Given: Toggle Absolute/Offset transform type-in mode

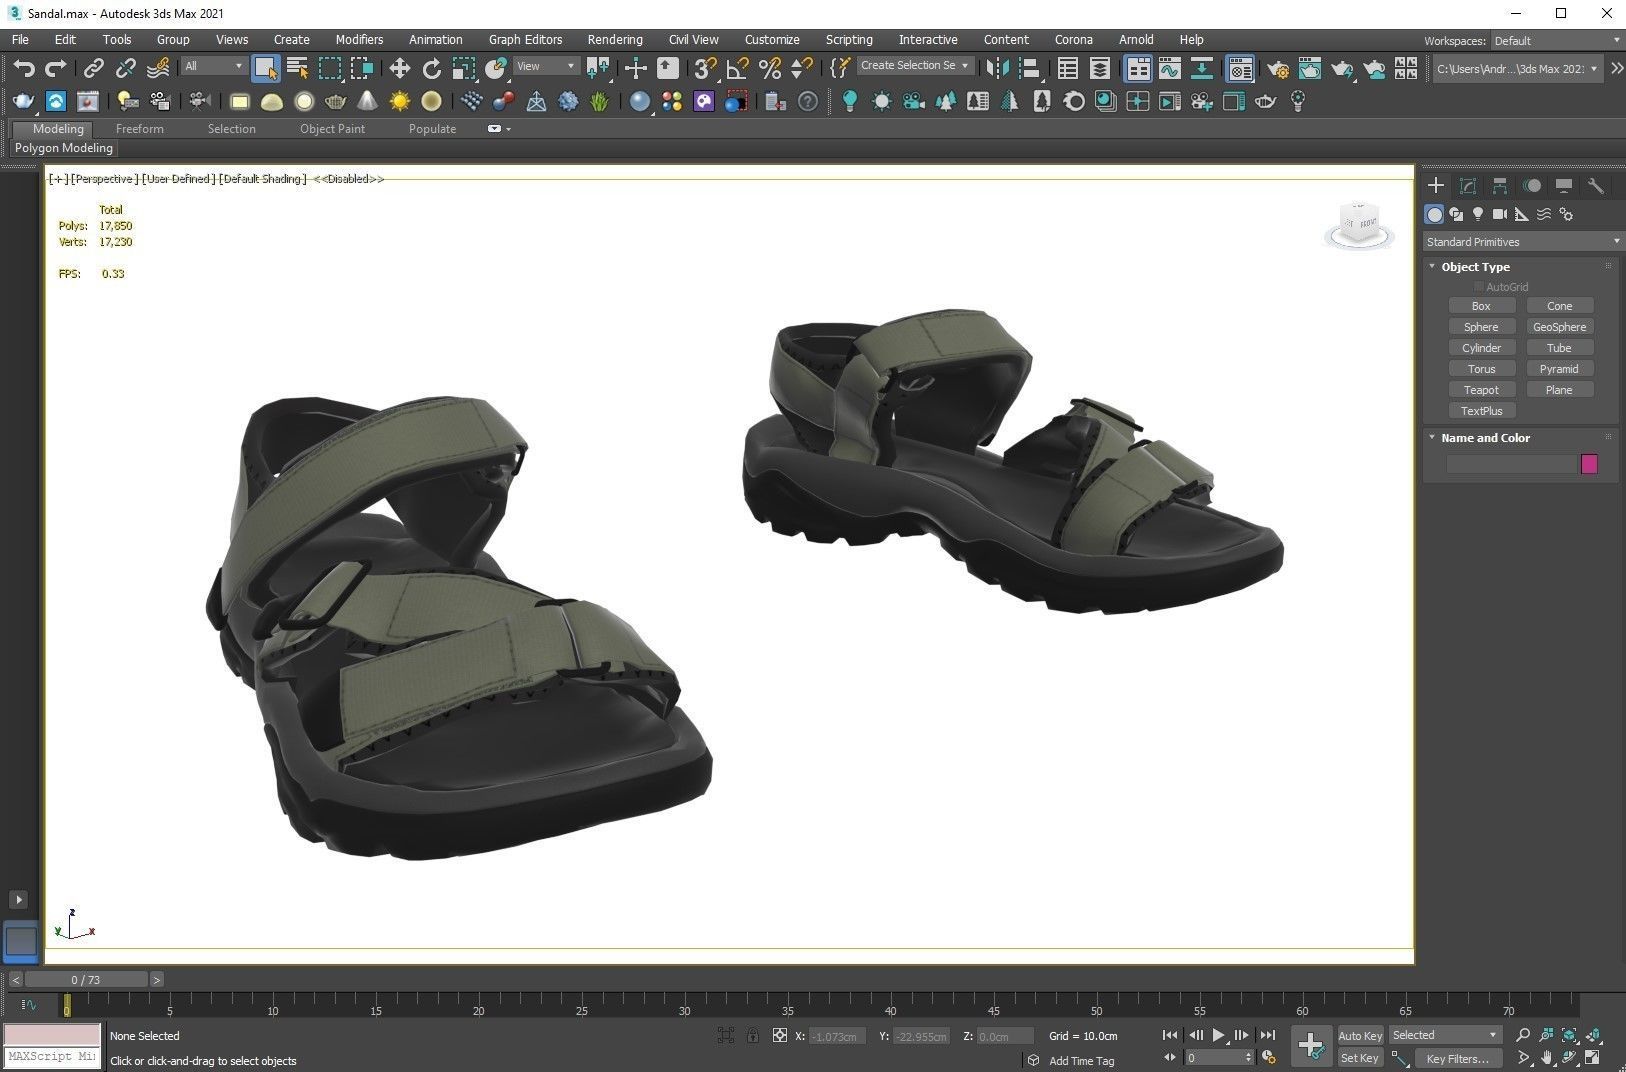Looking at the screenshot, I should tap(780, 1036).
